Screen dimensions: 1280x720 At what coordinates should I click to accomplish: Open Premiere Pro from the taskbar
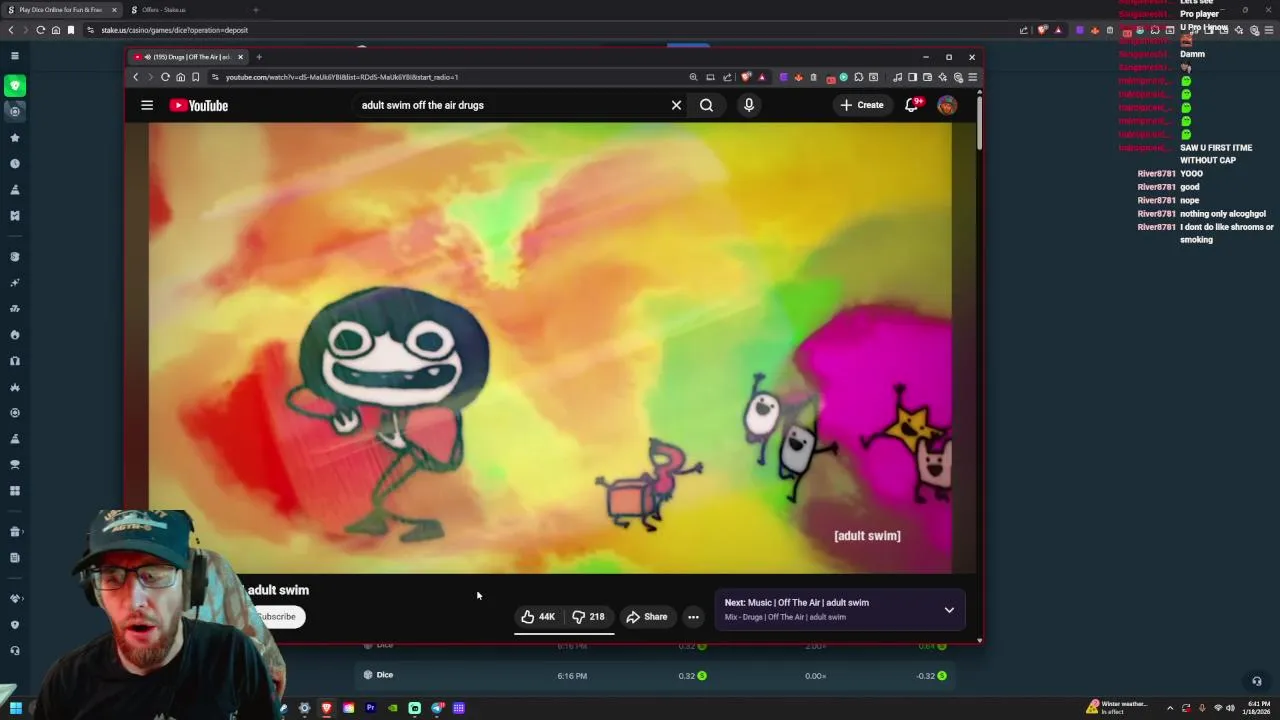tap(370, 708)
